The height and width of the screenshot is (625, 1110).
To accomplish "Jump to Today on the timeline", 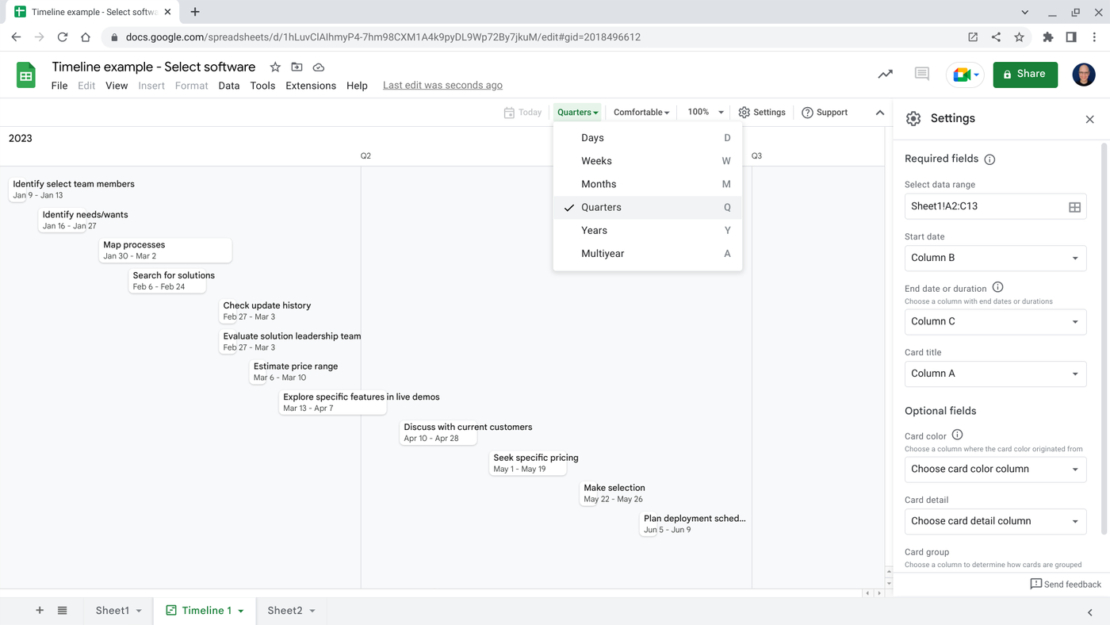I will coord(524,112).
